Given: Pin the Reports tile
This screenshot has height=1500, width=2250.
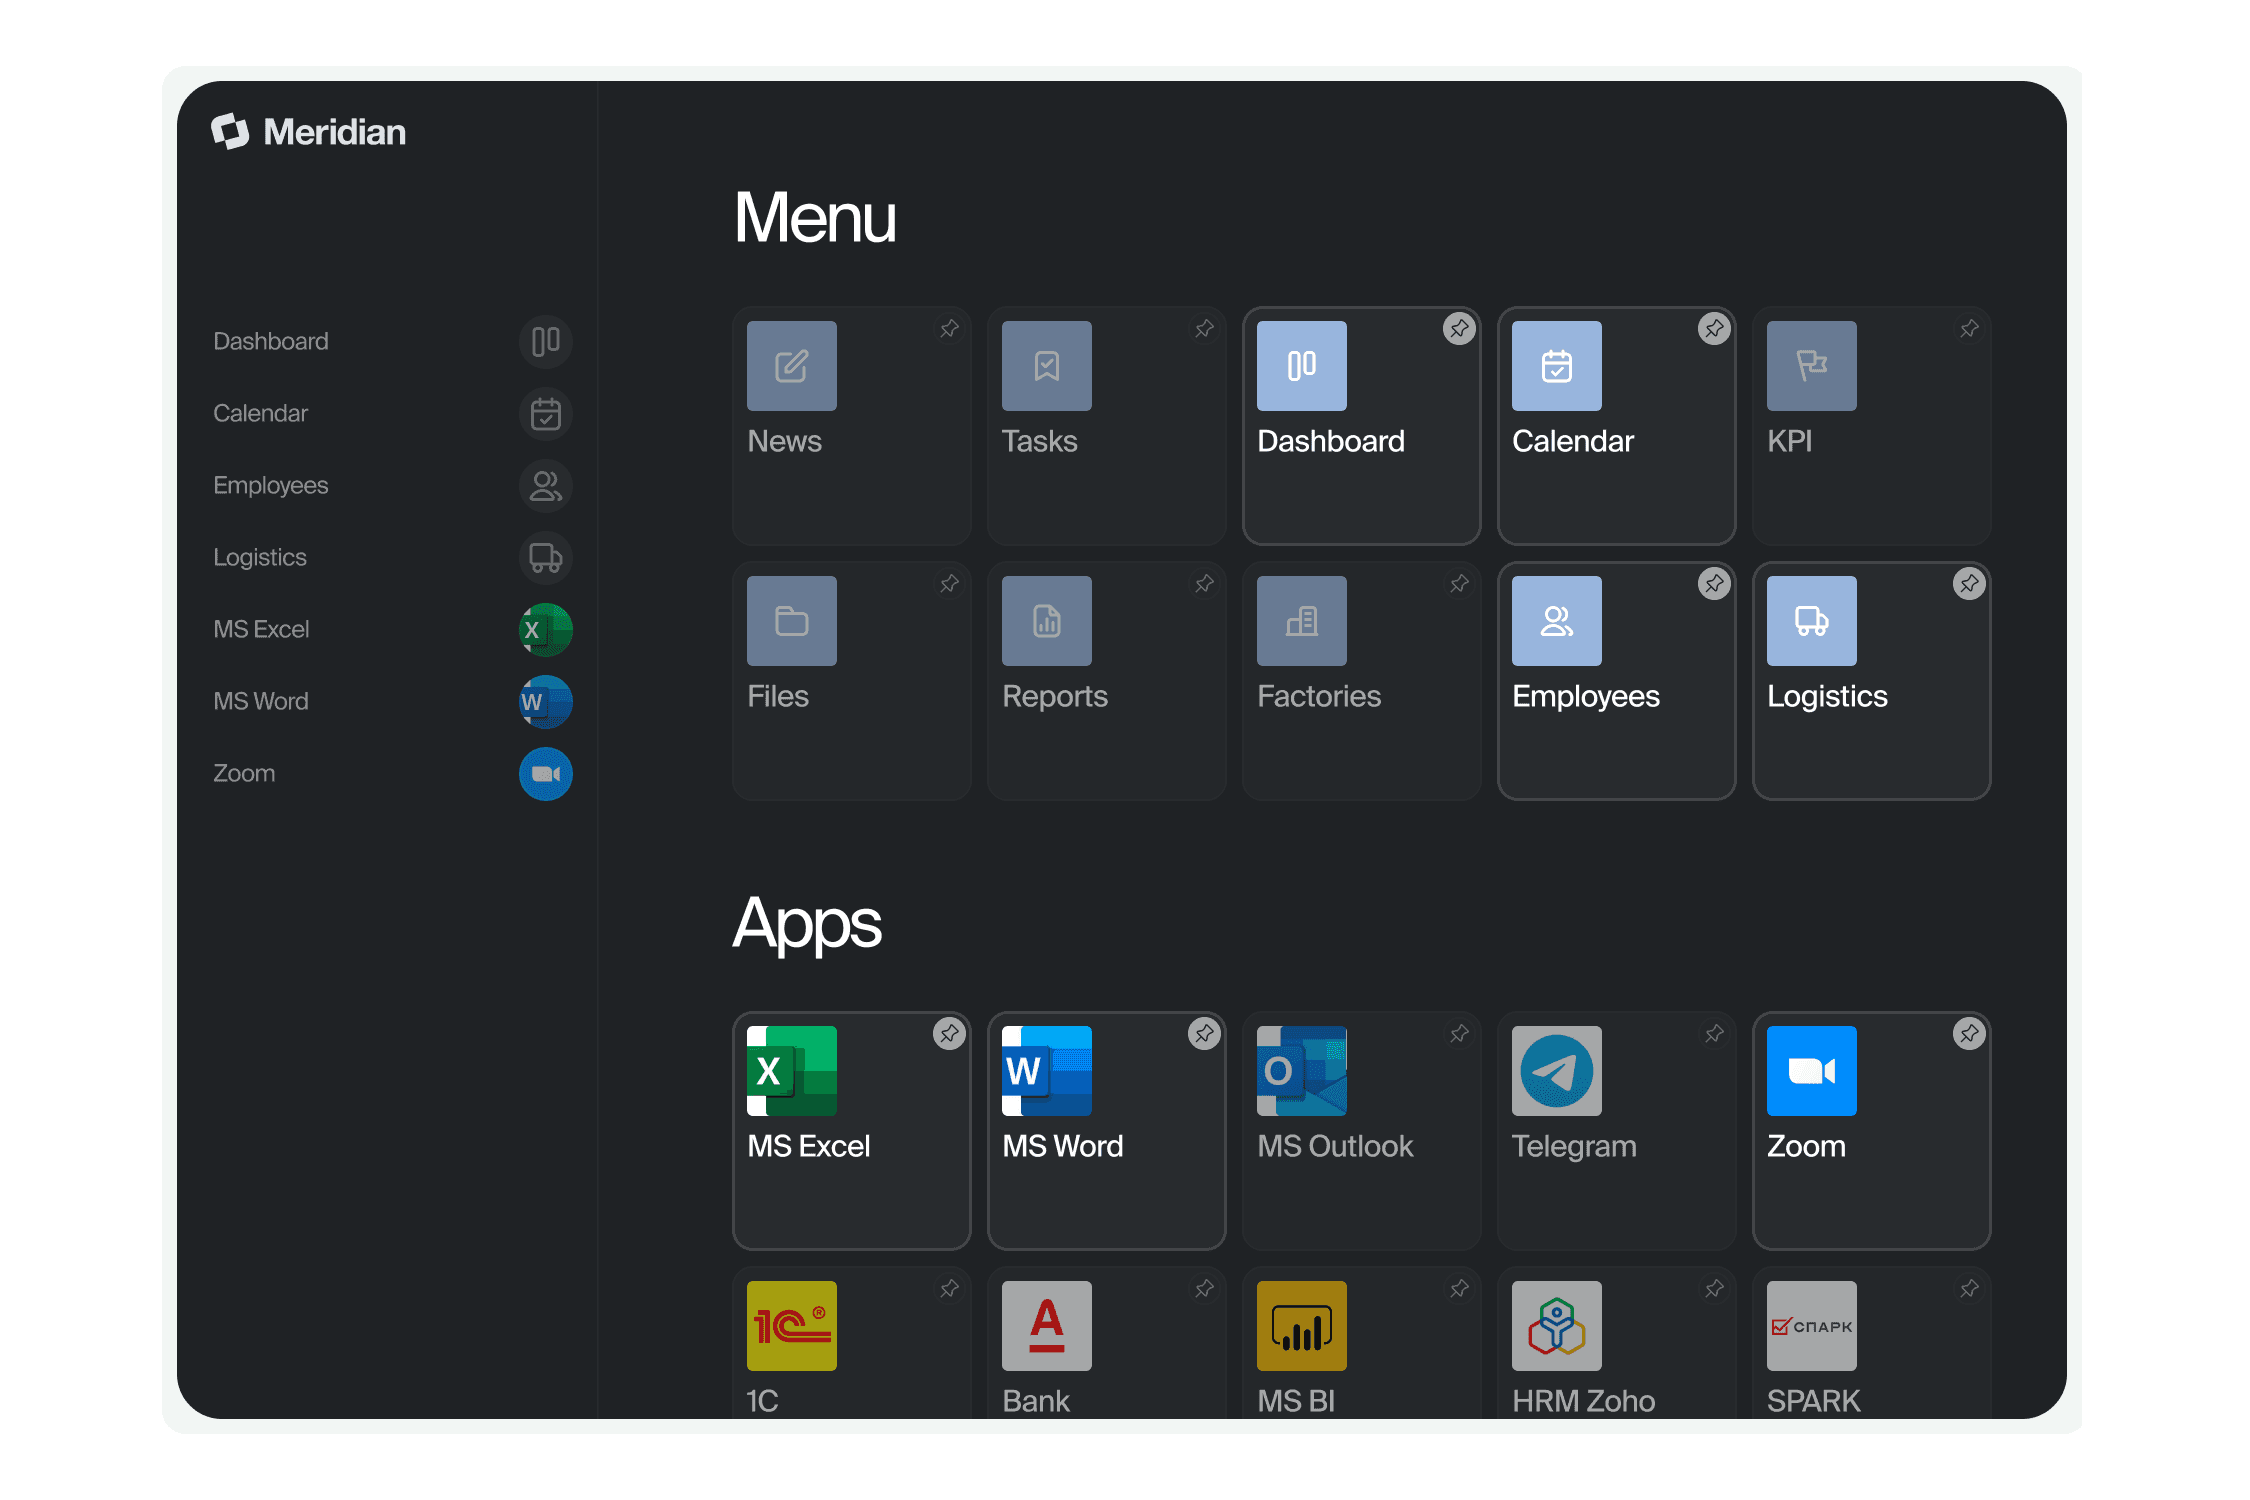Looking at the screenshot, I should tap(1204, 583).
